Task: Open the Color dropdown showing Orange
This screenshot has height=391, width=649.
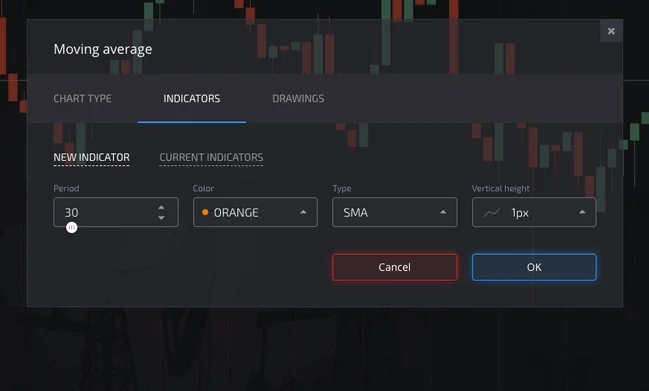Action: click(x=255, y=212)
